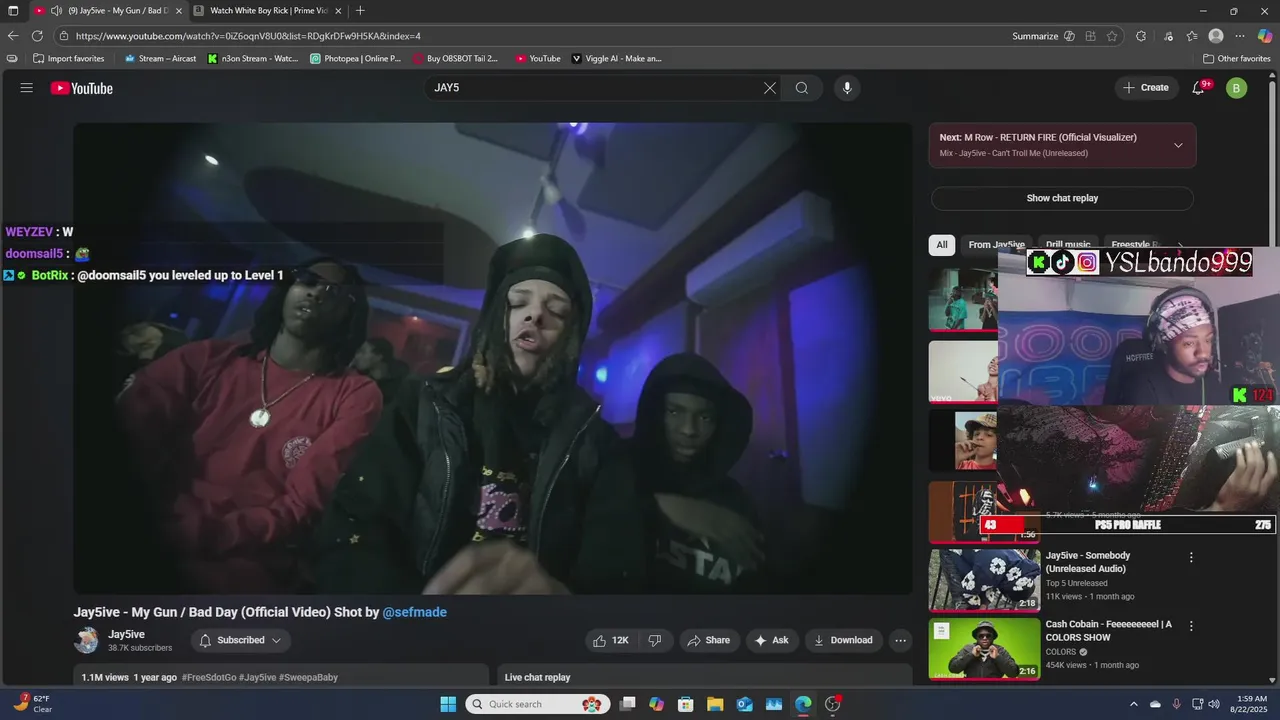This screenshot has height=720, width=1280.
Task: Select the All filter chip
Action: tap(942, 245)
